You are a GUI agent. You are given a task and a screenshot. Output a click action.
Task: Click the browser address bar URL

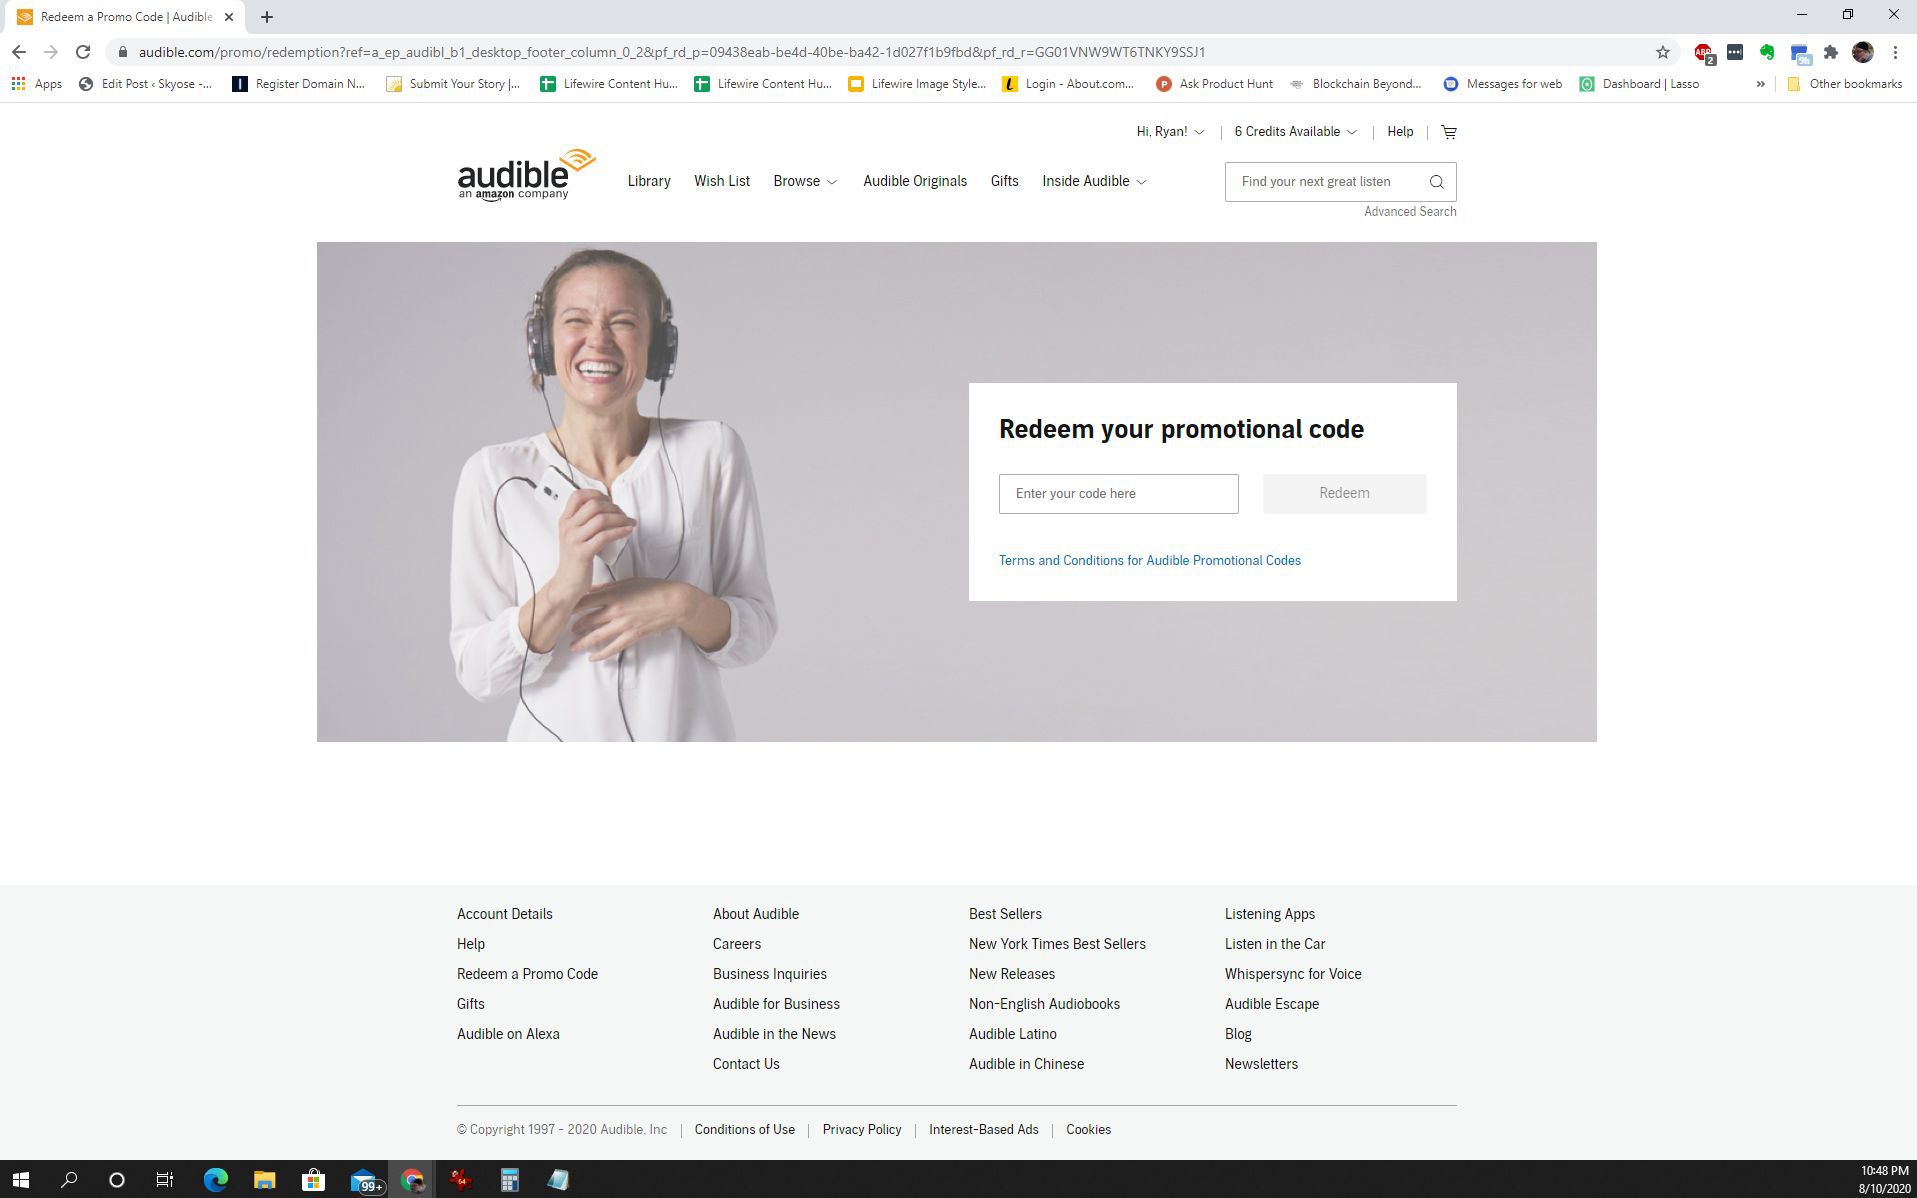click(672, 52)
